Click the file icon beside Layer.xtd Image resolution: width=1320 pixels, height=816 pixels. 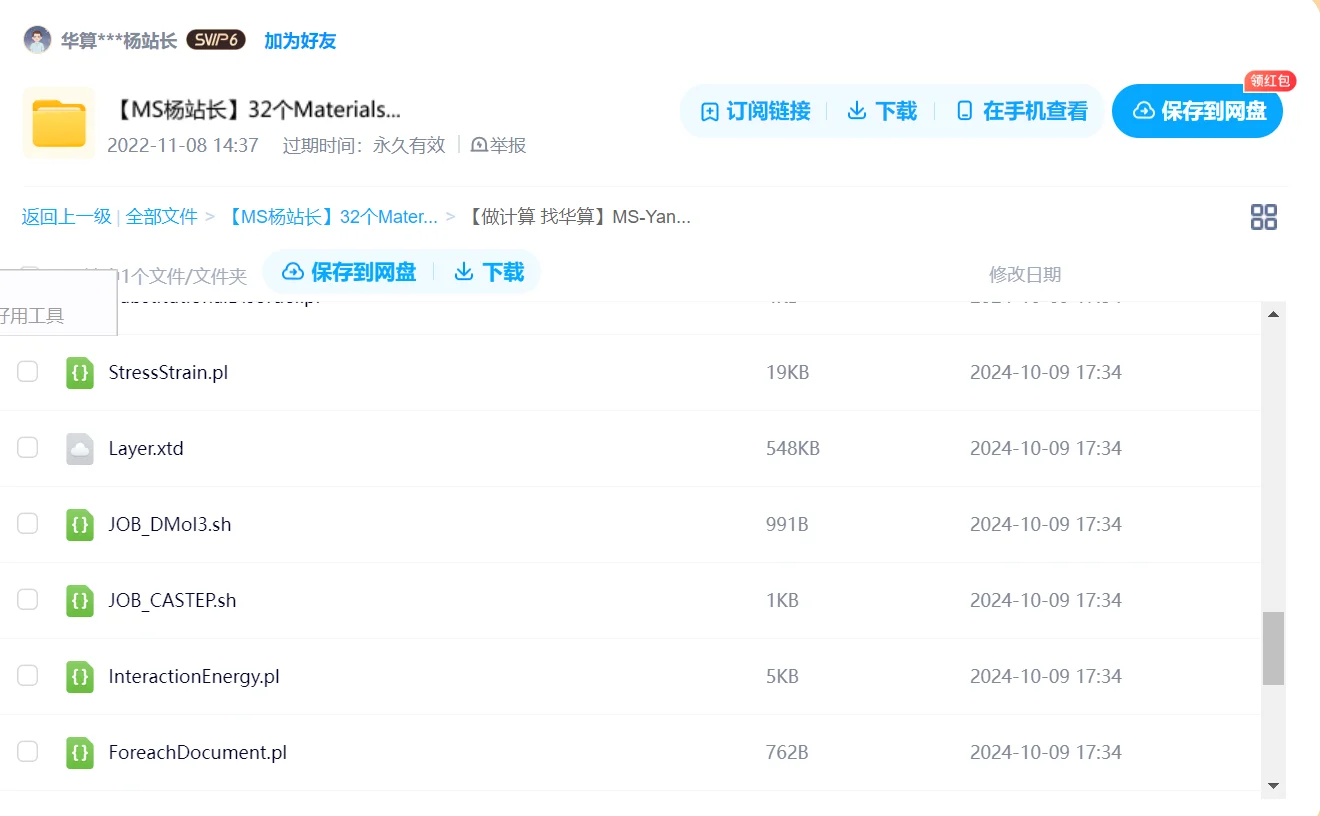(x=79, y=447)
